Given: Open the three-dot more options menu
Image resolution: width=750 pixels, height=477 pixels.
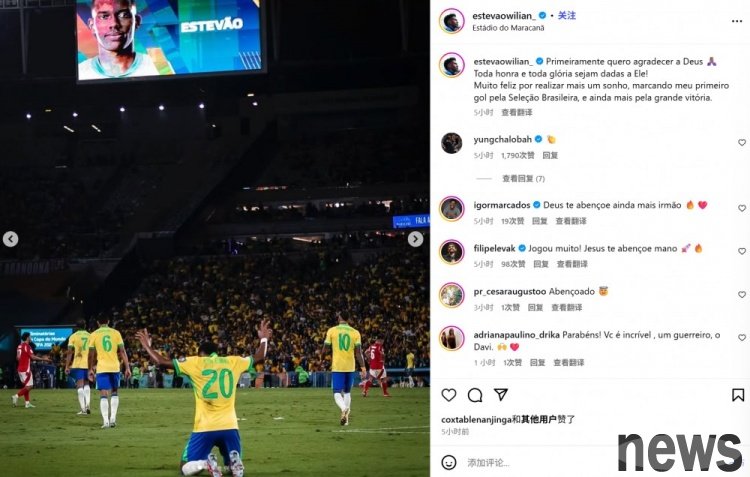Looking at the screenshot, I should coord(737,21).
